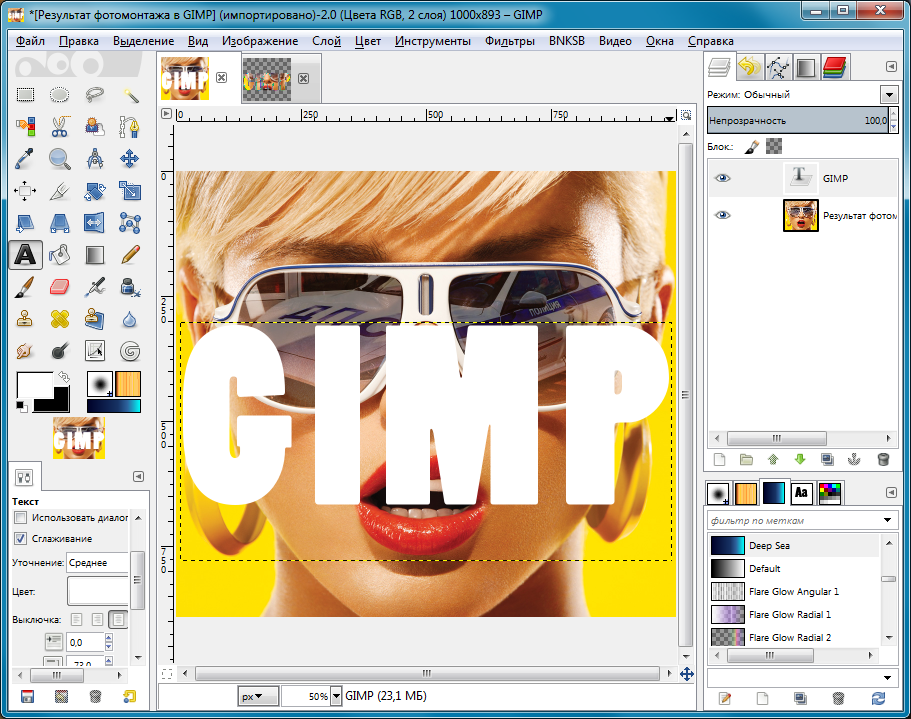Screen dimensions: 911x719
Task: Hide the GIMP text layer
Action: [x=722, y=178]
